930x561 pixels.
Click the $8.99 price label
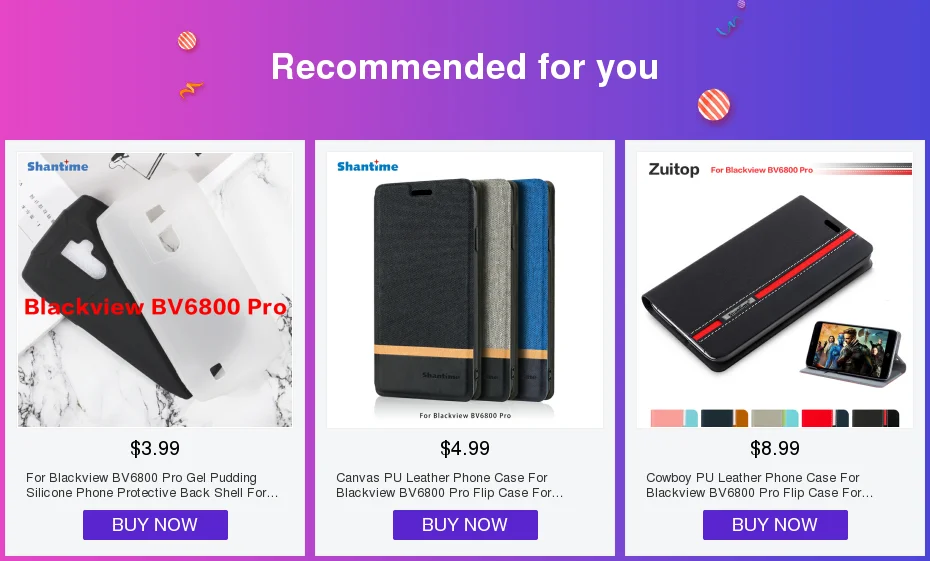[x=775, y=448]
